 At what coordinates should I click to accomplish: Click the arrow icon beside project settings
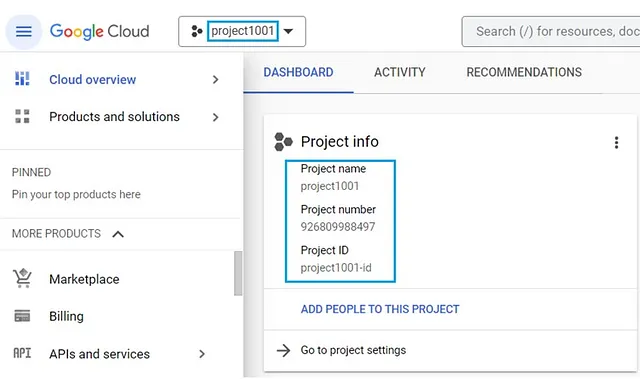(x=283, y=350)
